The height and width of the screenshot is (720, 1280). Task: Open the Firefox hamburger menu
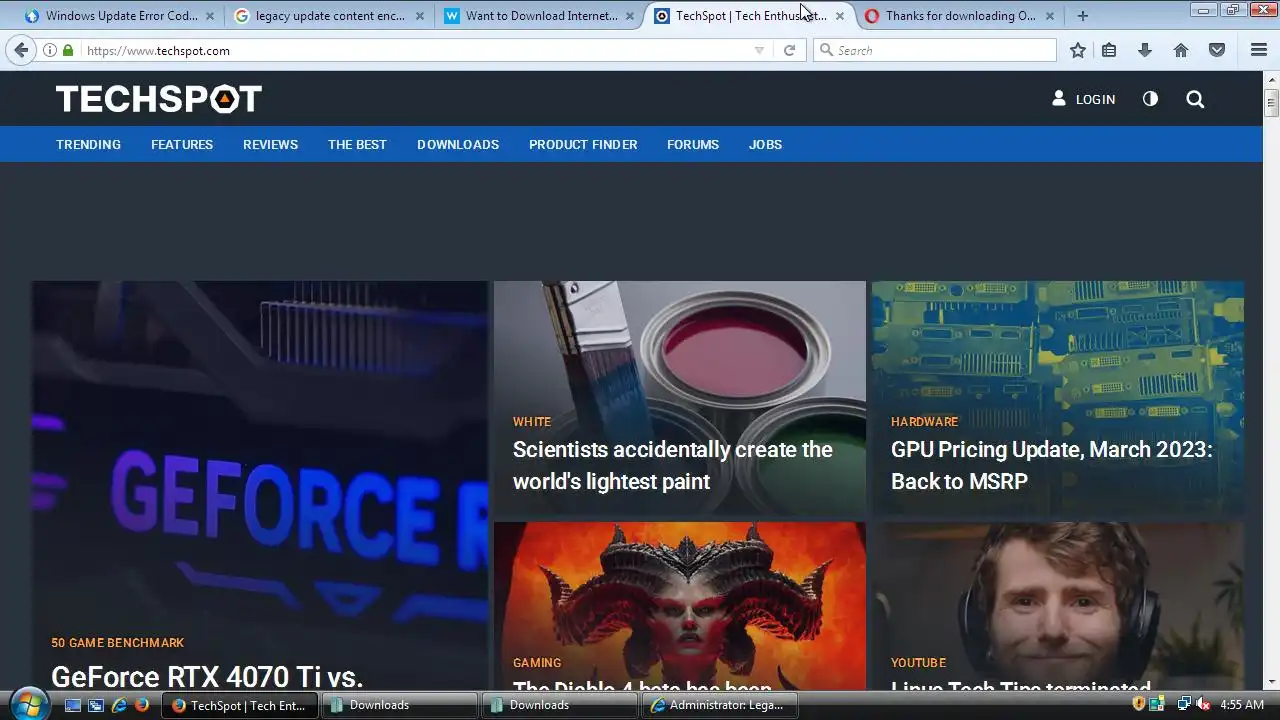tap(1259, 50)
